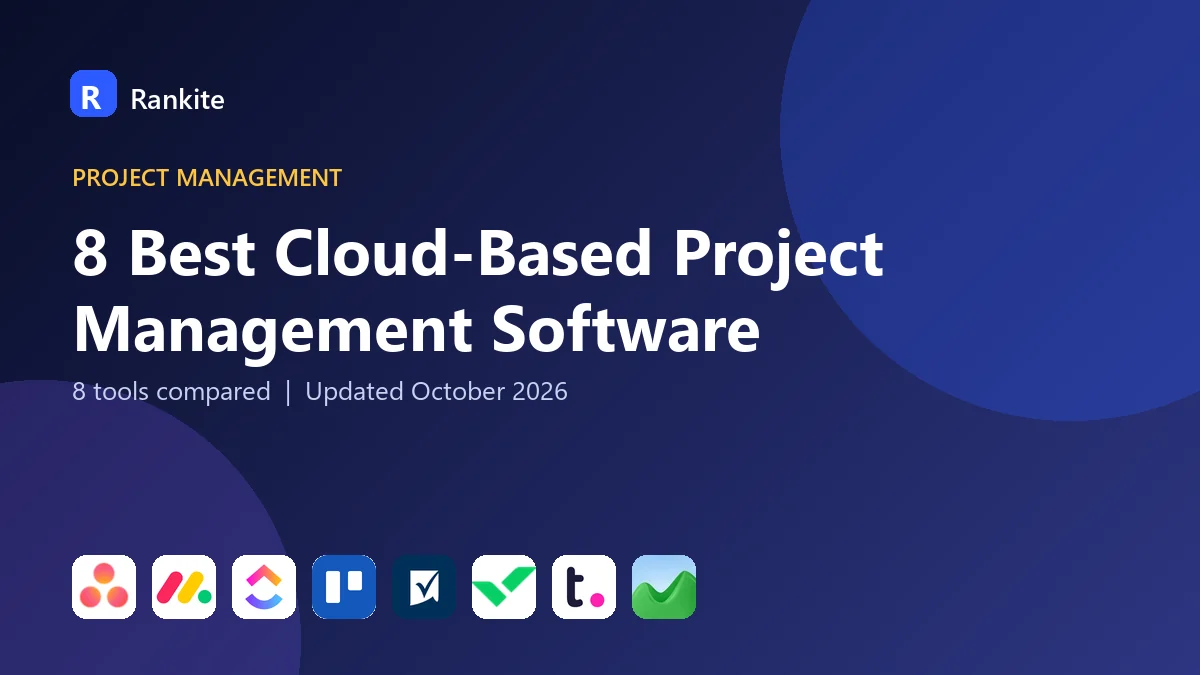
Task: Click the Asana three-dot logo icon
Action: pyautogui.click(x=104, y=587)
